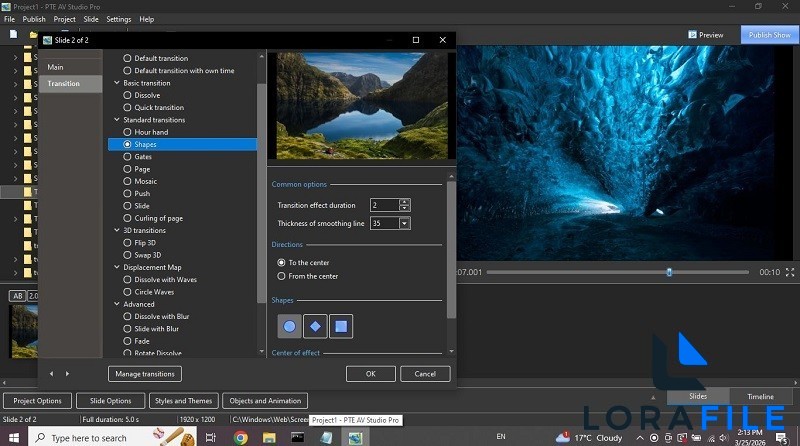This screenshot has width=800, height=446.
Task: Click the Preview button
Action: tap(706, 35)
